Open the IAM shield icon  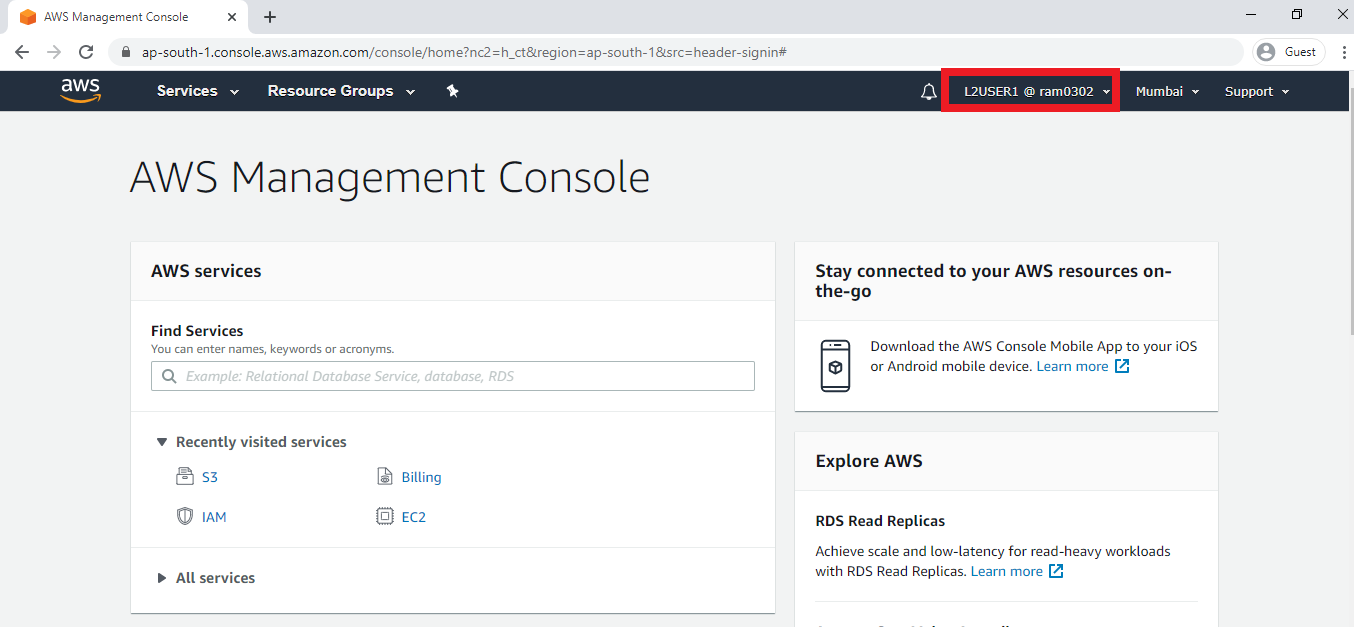pyautogui.click(x=185, y=517)
